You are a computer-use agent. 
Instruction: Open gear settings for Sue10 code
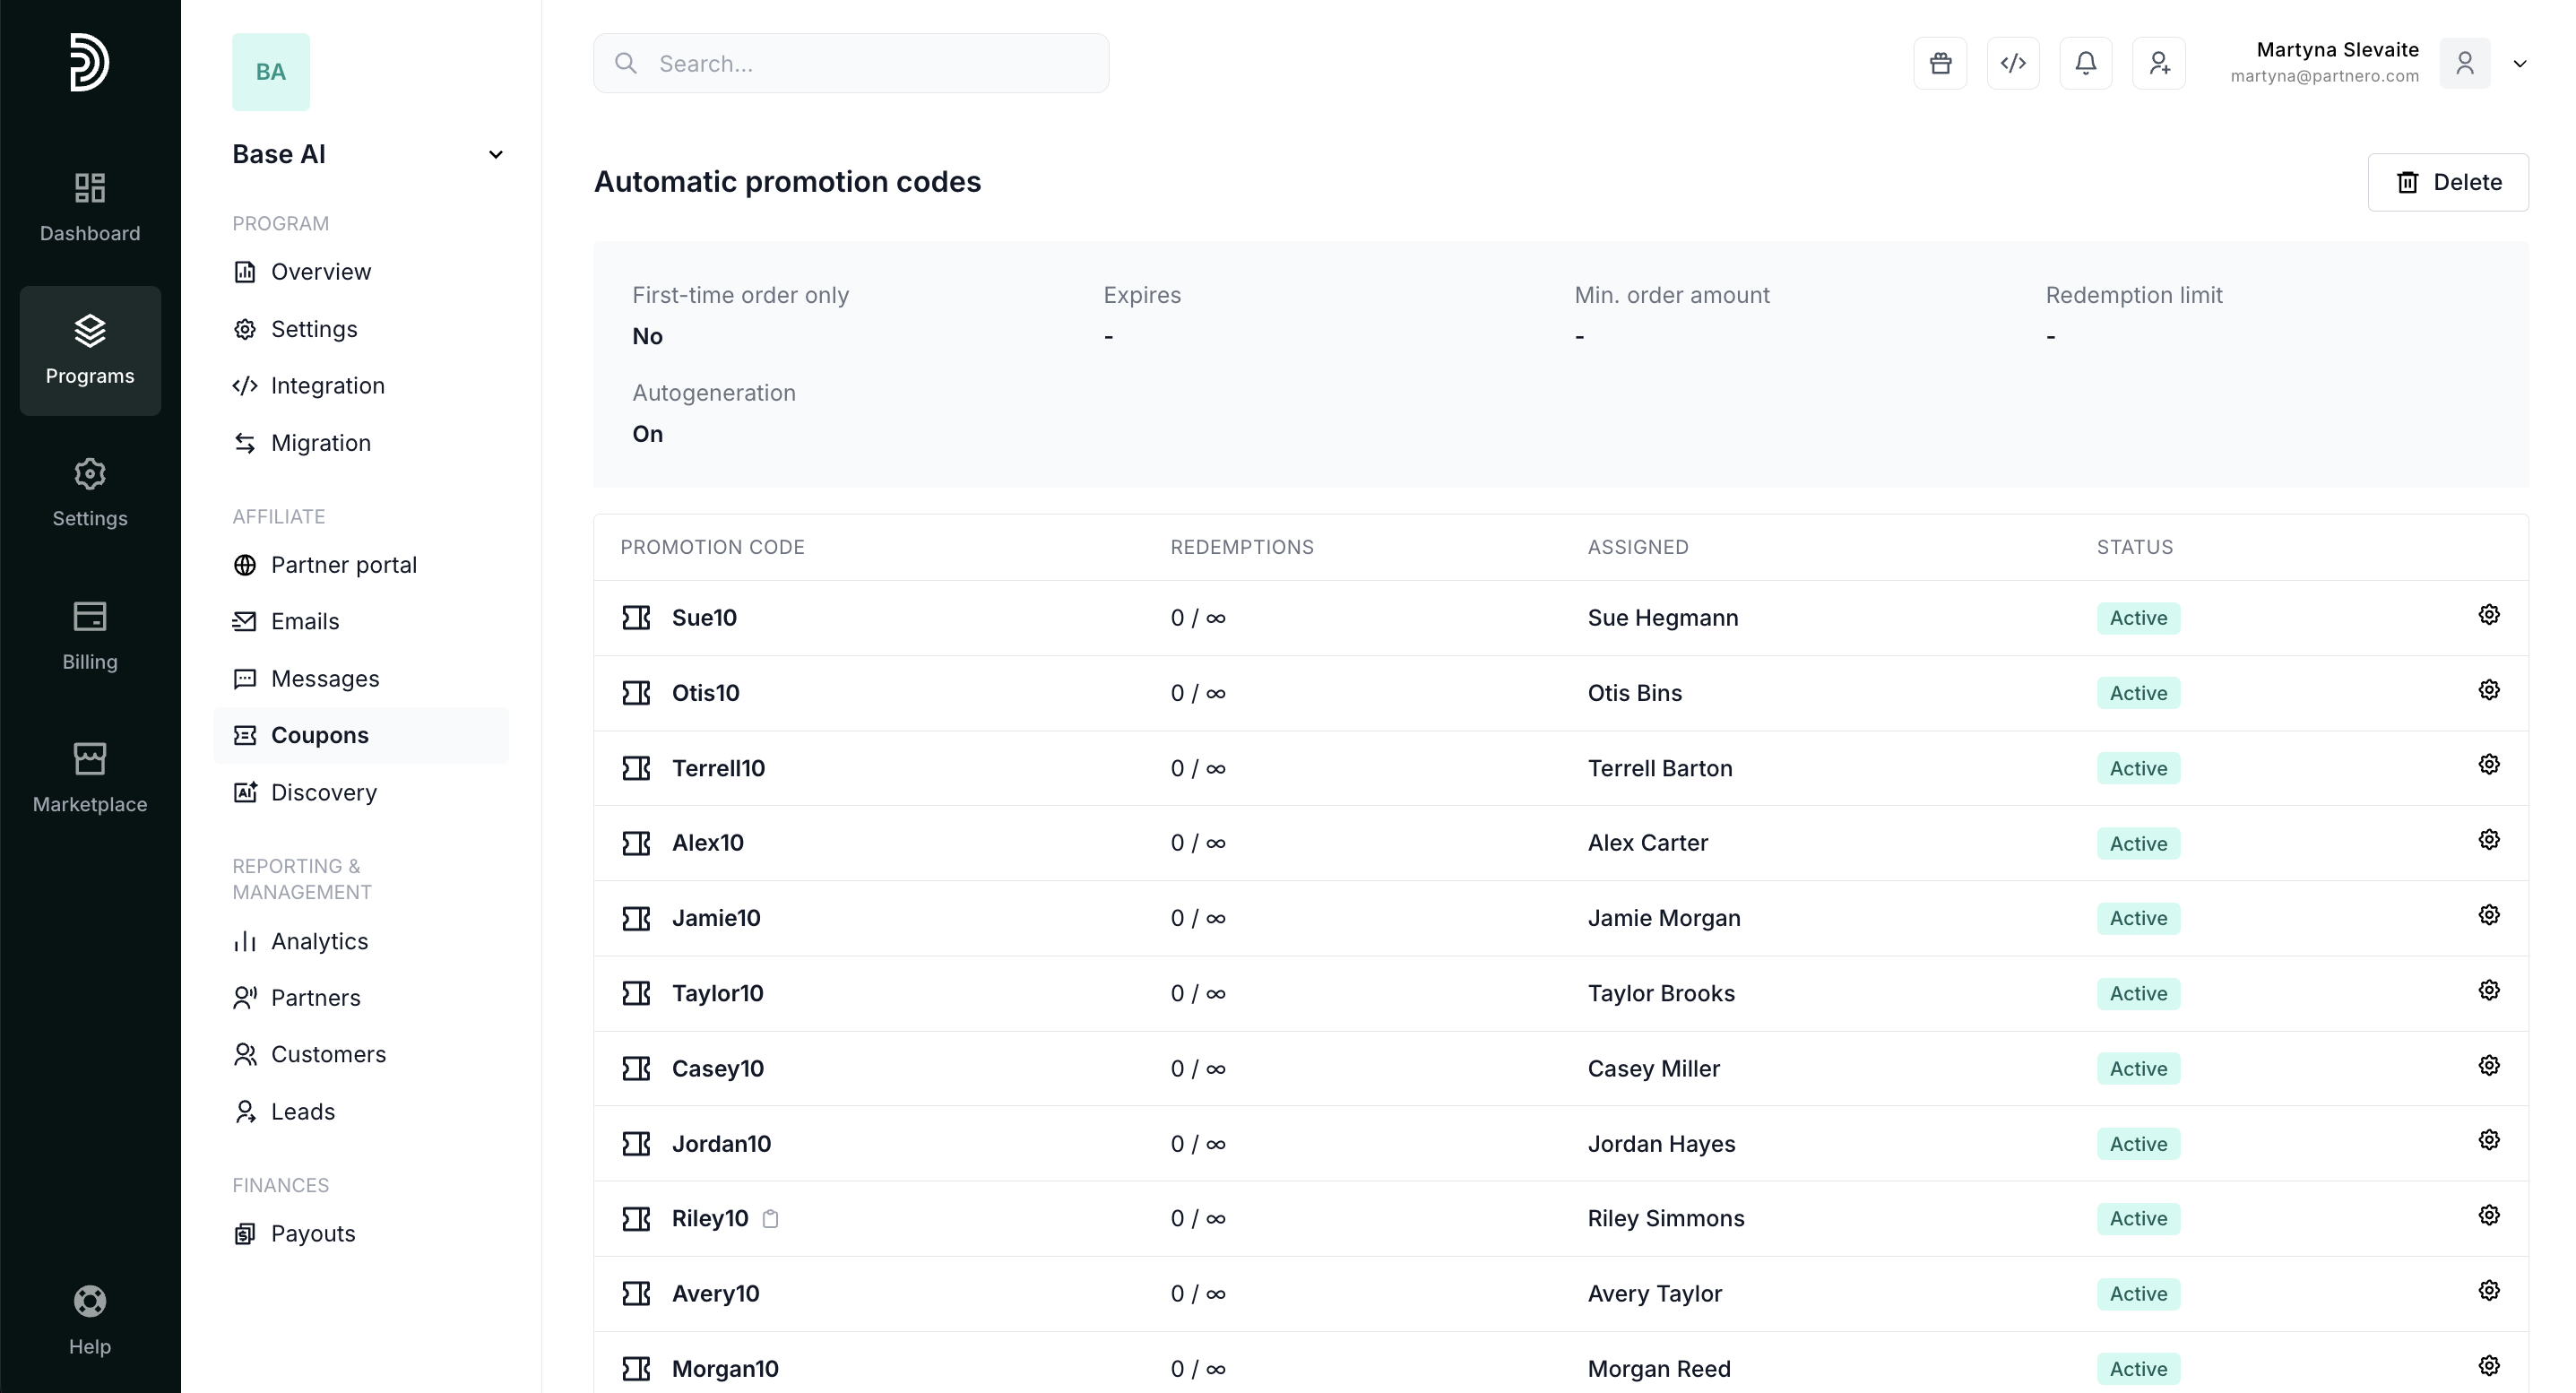pos(2488,615)
